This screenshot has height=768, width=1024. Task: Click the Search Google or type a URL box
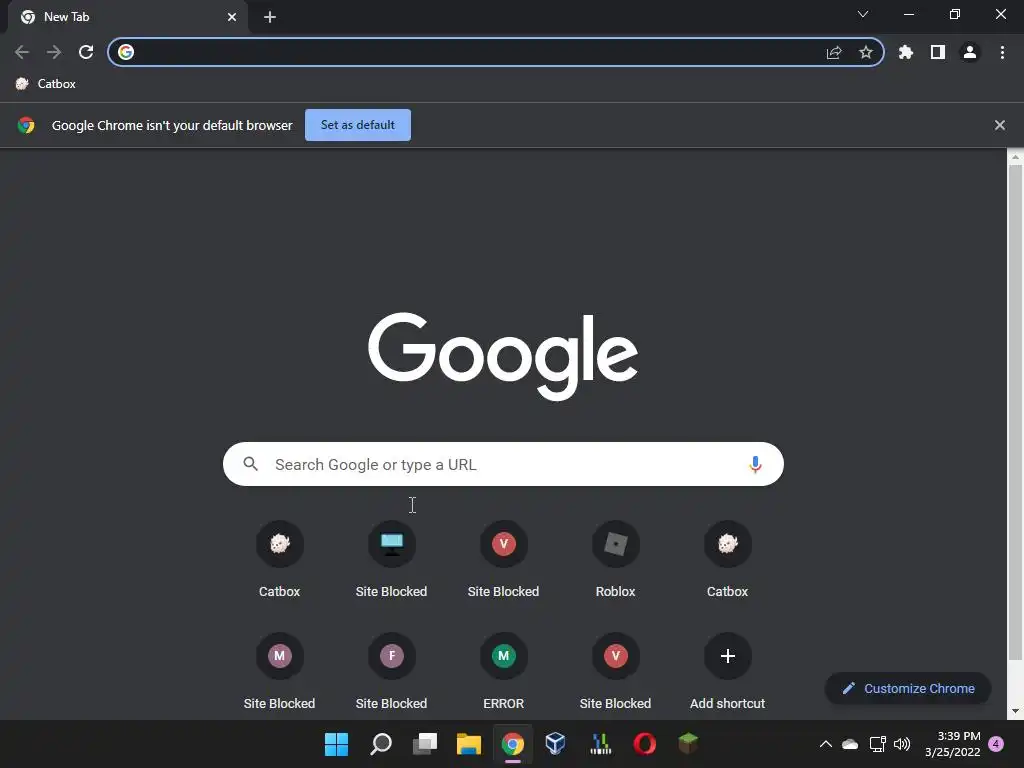click(503, 464)
